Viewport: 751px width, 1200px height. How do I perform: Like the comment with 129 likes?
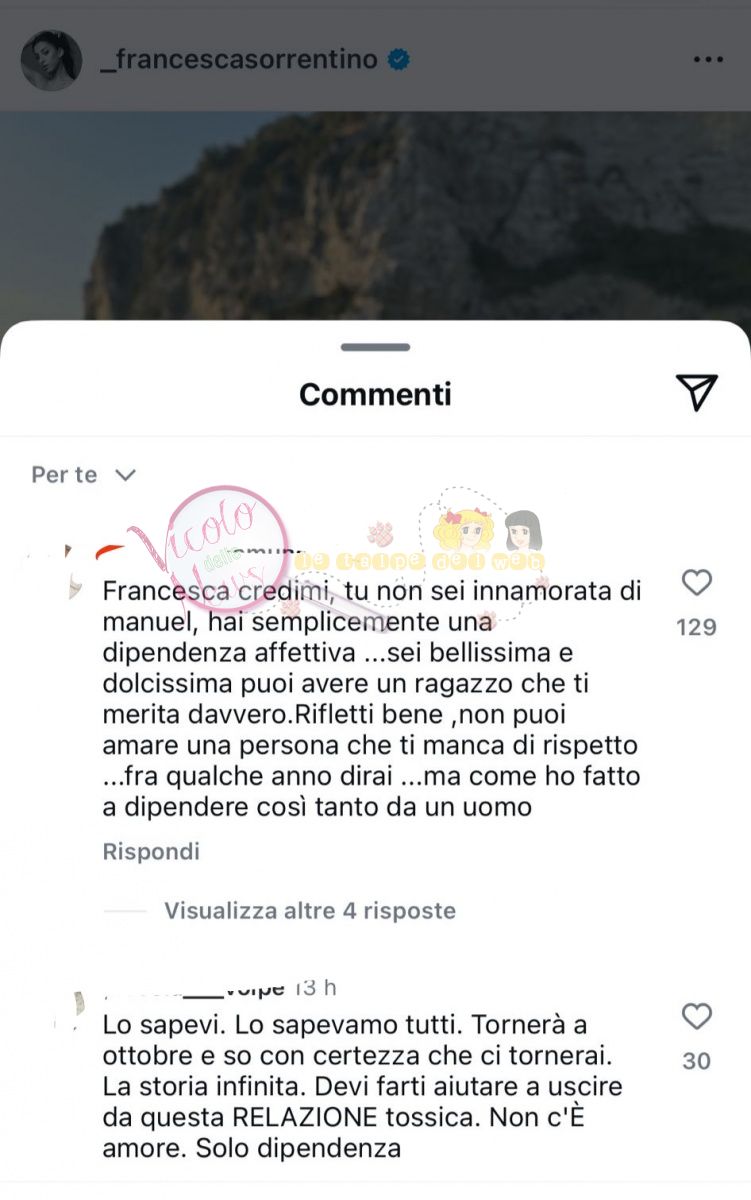(696, 583)
